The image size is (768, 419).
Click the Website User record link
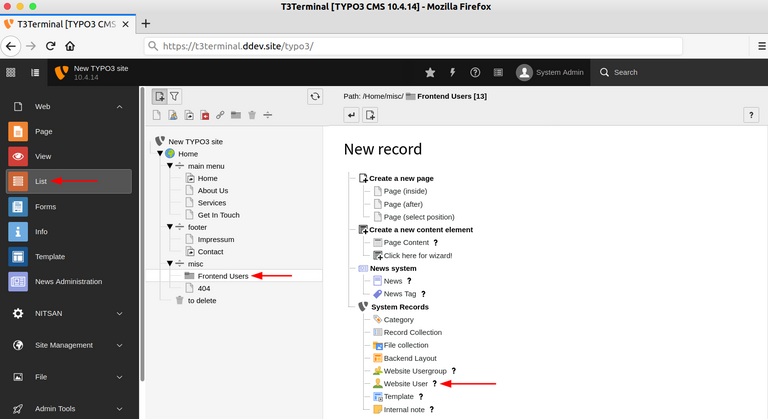pyautogui.click(x=406, y=383)
